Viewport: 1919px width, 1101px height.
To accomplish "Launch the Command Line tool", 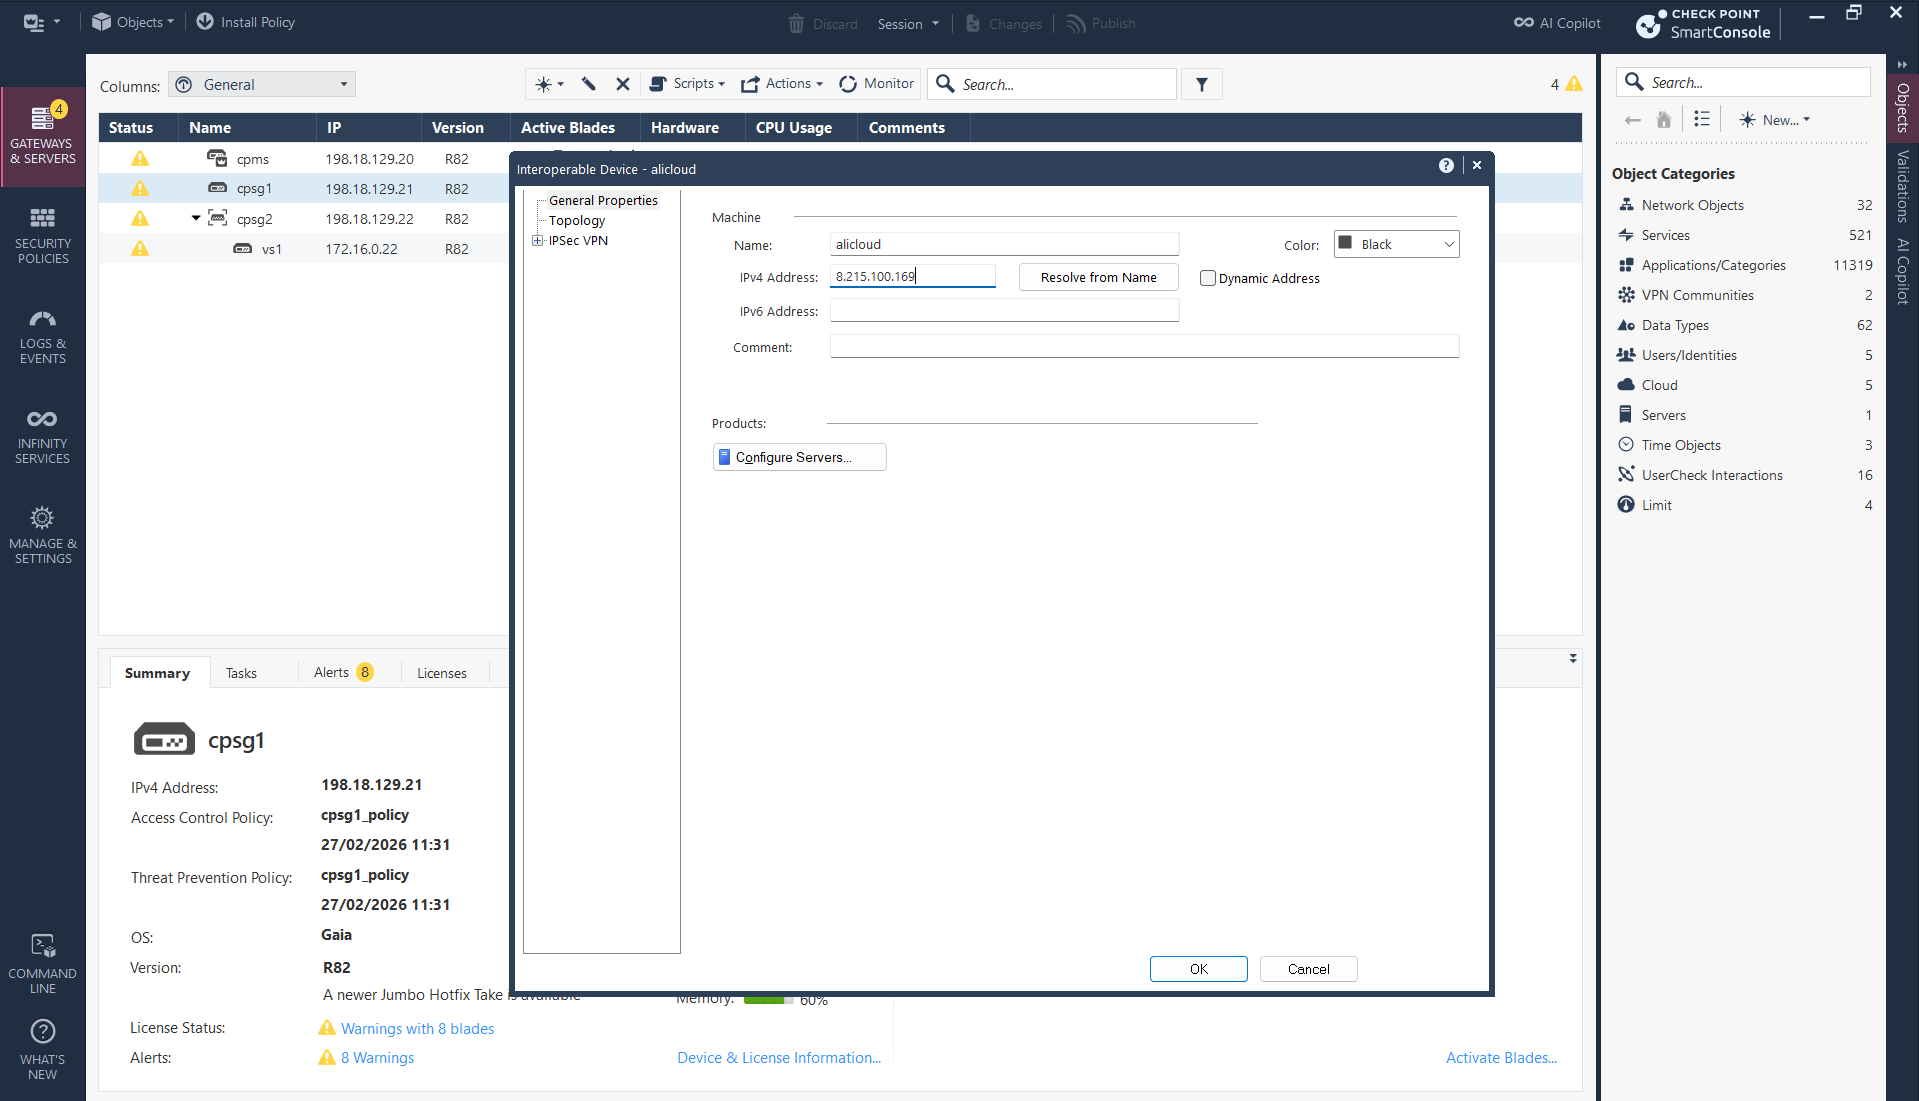I will pos(42,964).
